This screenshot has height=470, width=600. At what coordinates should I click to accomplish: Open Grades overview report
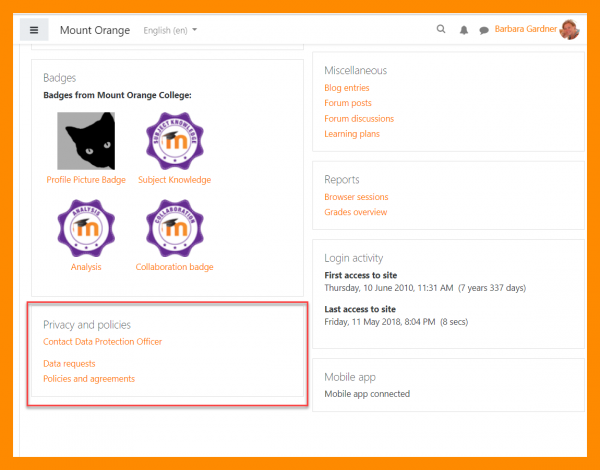pyautogui.click(x=355, y=212)
